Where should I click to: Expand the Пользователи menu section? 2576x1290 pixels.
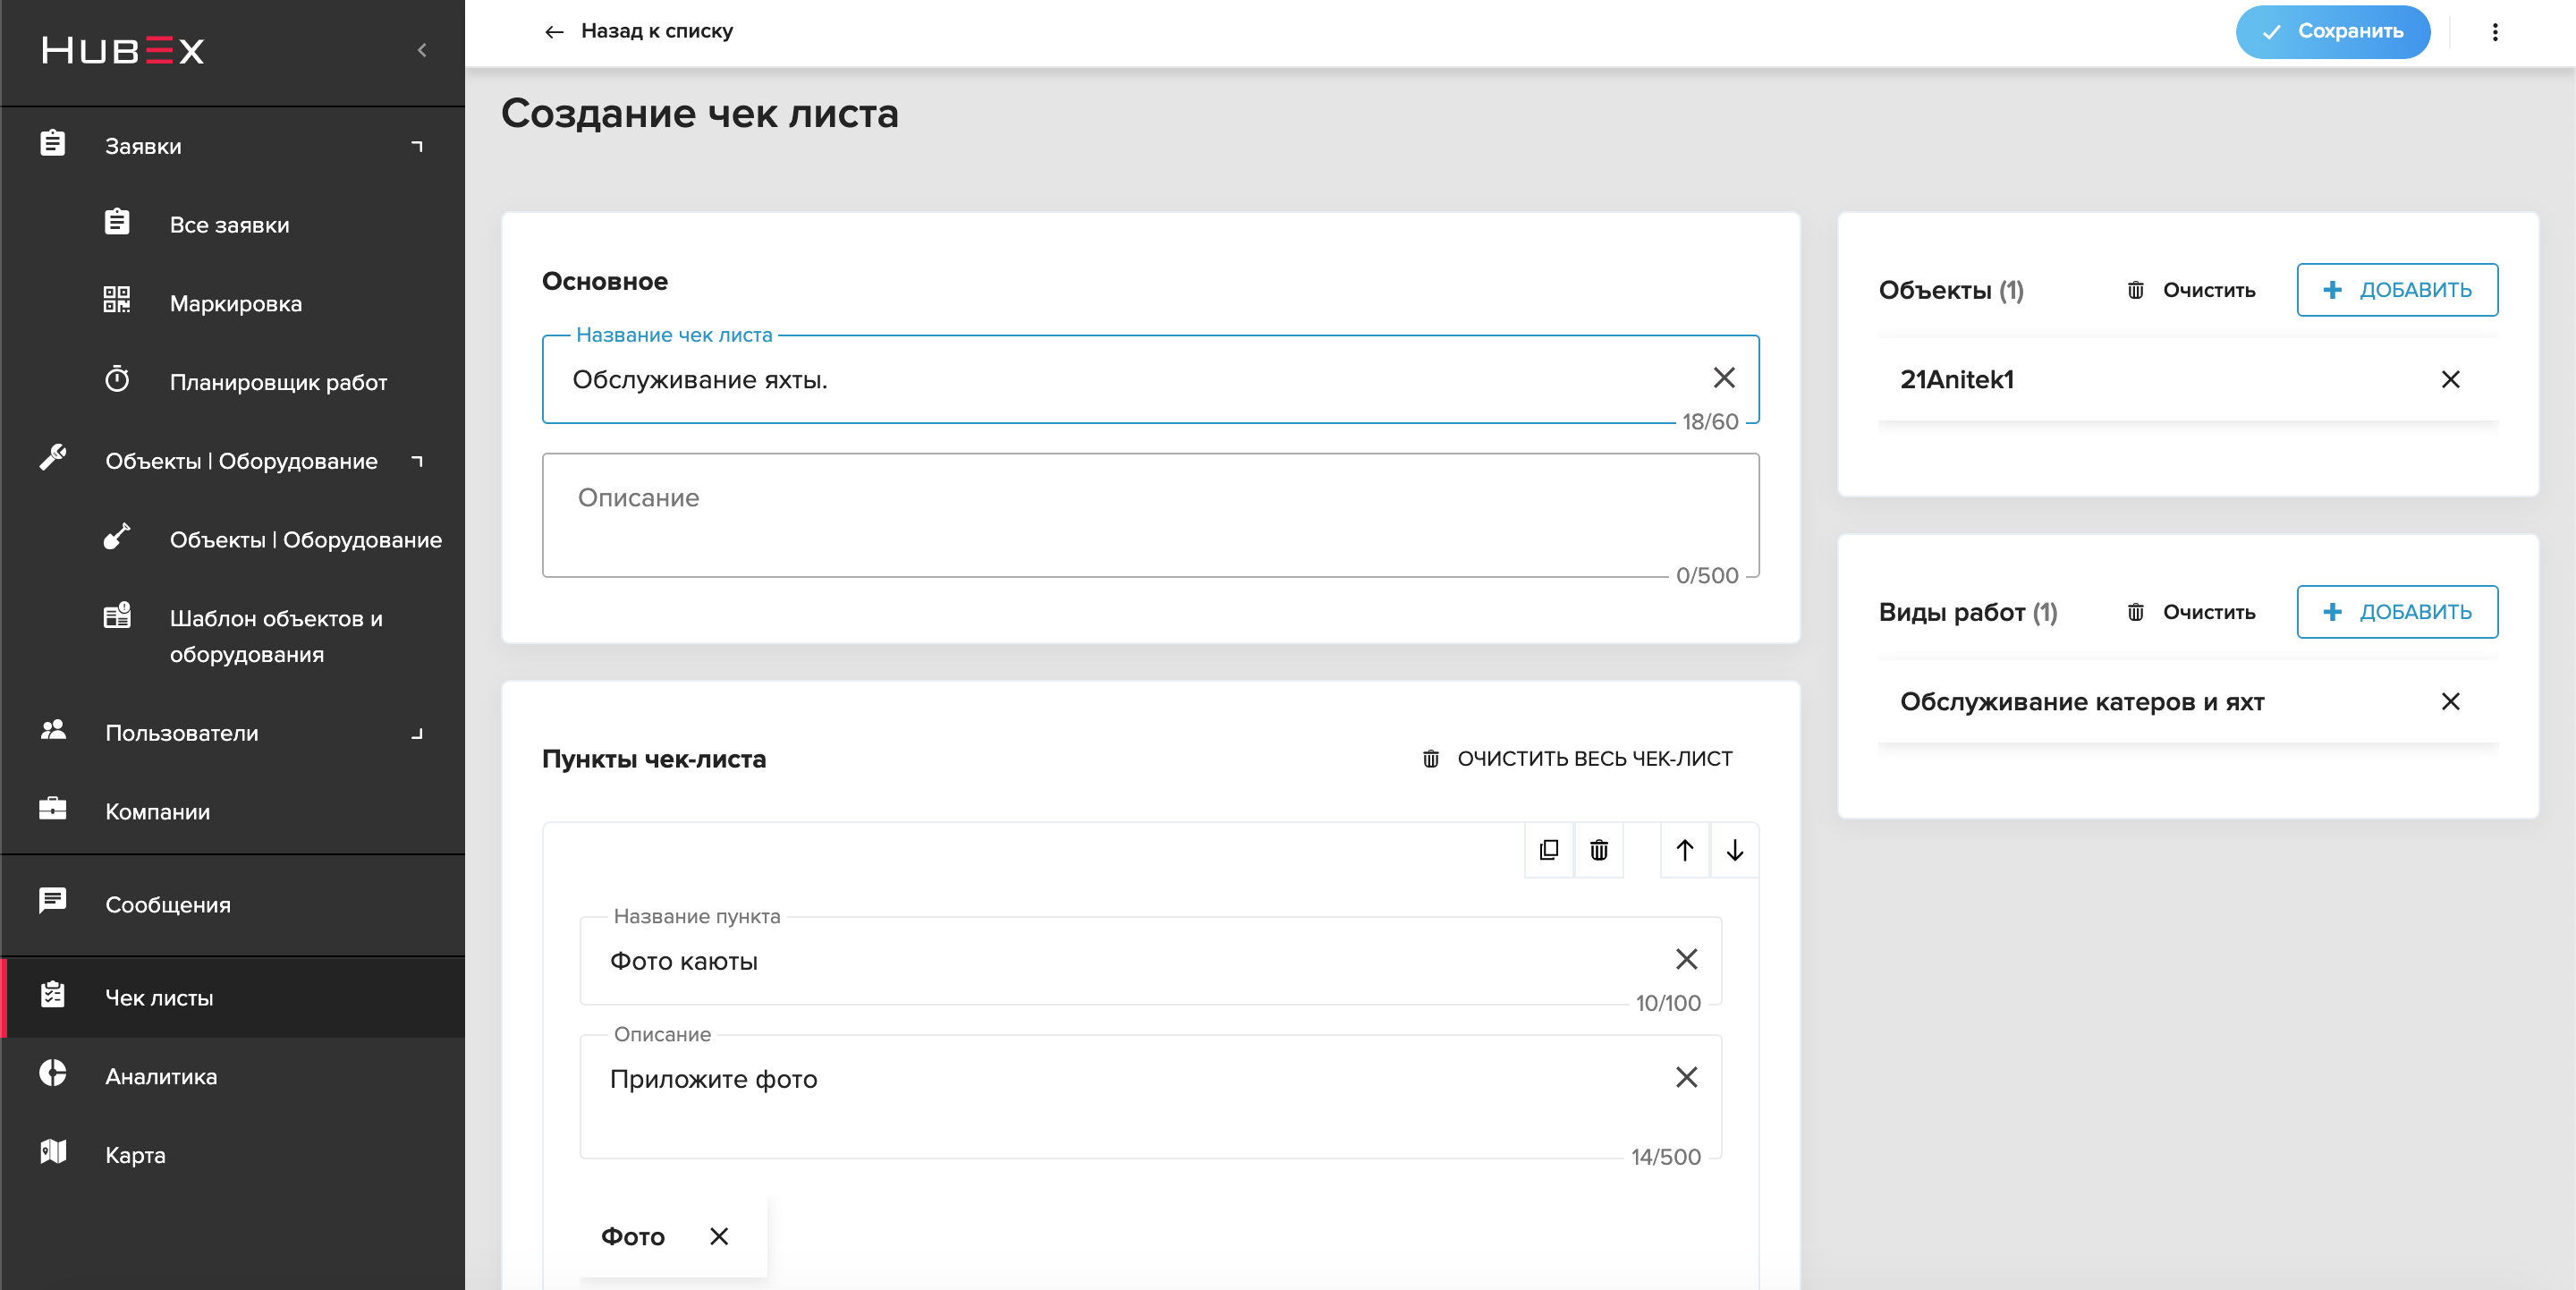pos(417,733)
